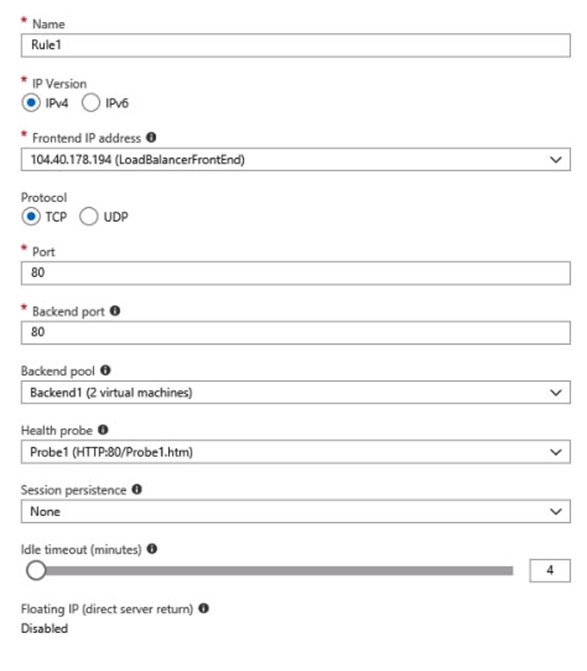Show info icon beside Backend port

pos(115,311)
